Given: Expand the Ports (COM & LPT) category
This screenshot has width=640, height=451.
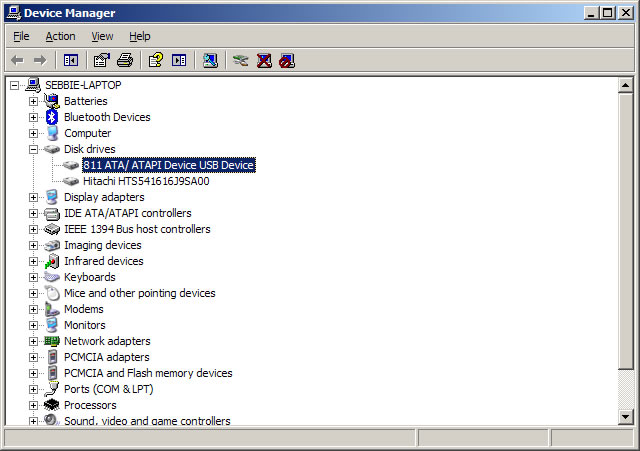Looking at the screenshot, I should pyautogui.click(x=33, y=389).
